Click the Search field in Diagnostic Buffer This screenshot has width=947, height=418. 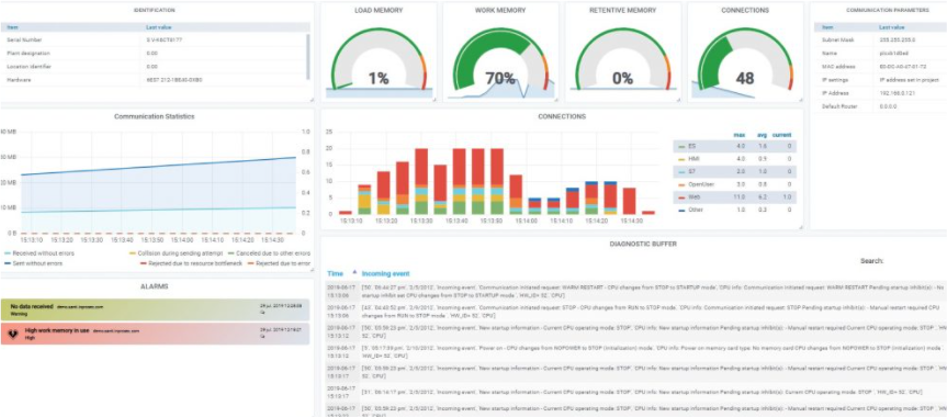coord(915,261)
